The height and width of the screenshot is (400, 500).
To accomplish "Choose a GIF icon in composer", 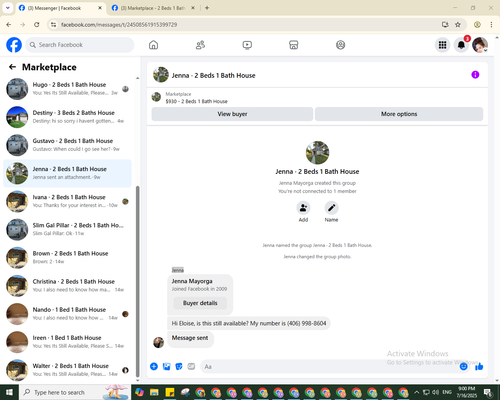I will pos(191,366).
